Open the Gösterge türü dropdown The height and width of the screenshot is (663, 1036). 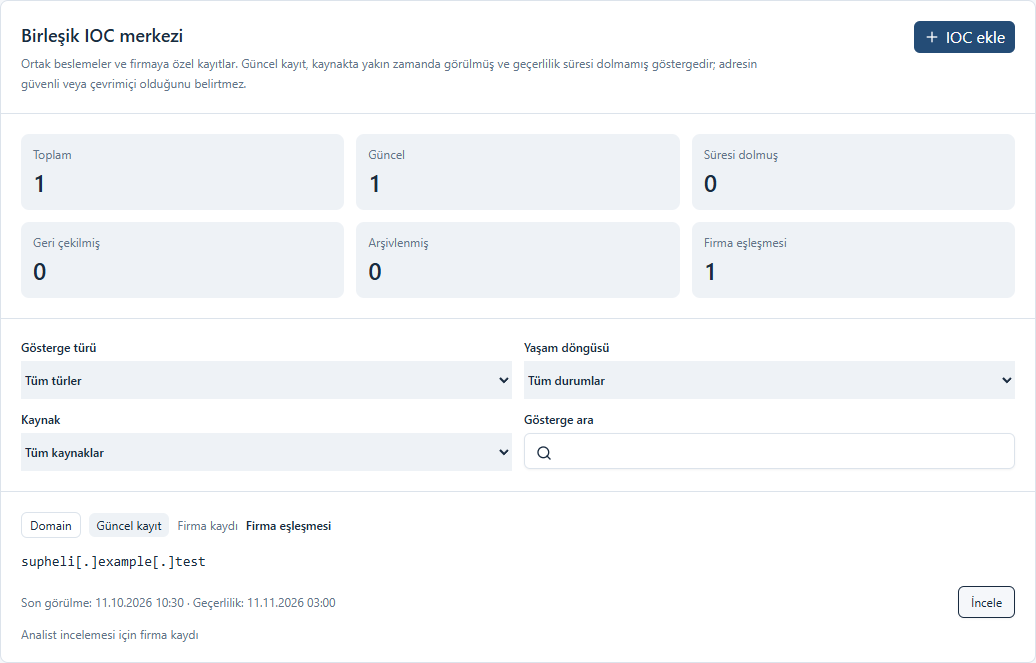pos(266,380)
